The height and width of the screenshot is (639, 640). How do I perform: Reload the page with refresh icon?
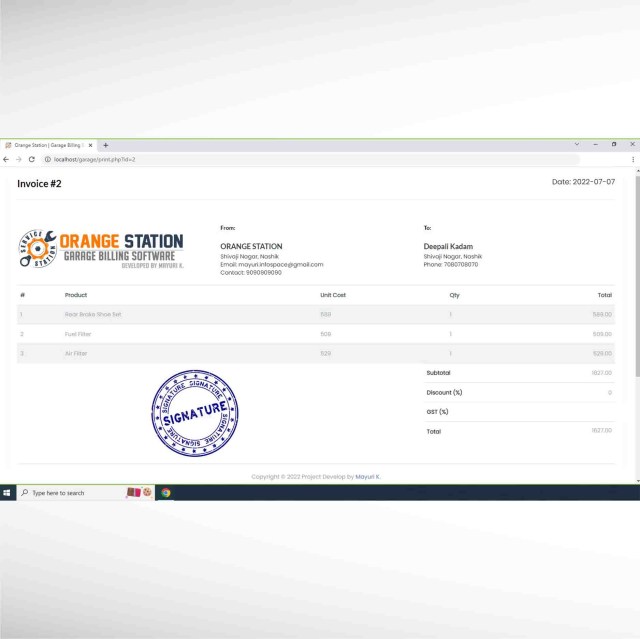coord(31,160)
